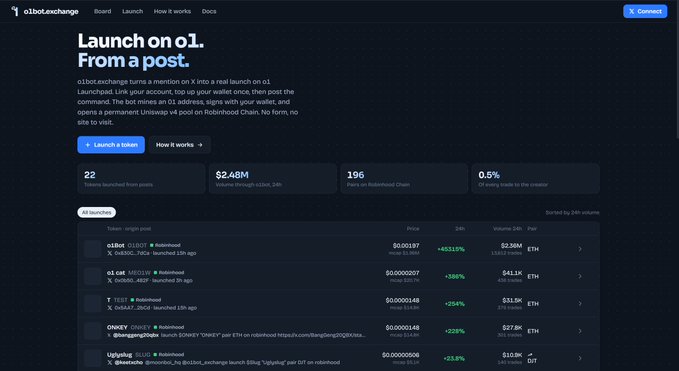Expand the o1Bot row chevron
The height and width of the screenshot is (371, 679).
pos(580,249)
